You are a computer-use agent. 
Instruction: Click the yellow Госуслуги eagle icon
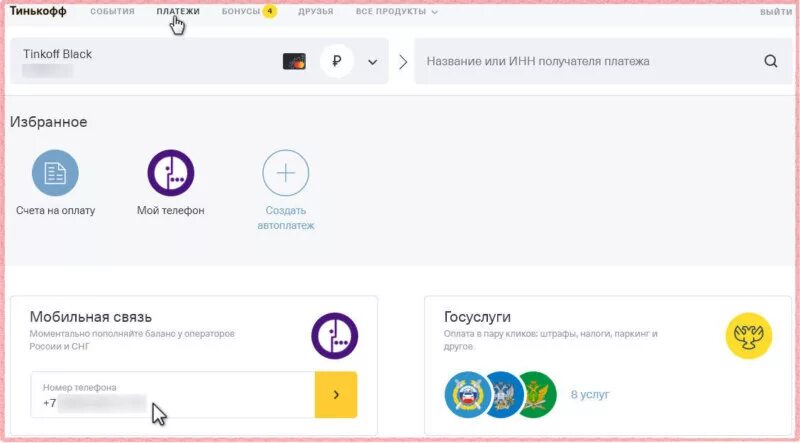click(749, 336)
